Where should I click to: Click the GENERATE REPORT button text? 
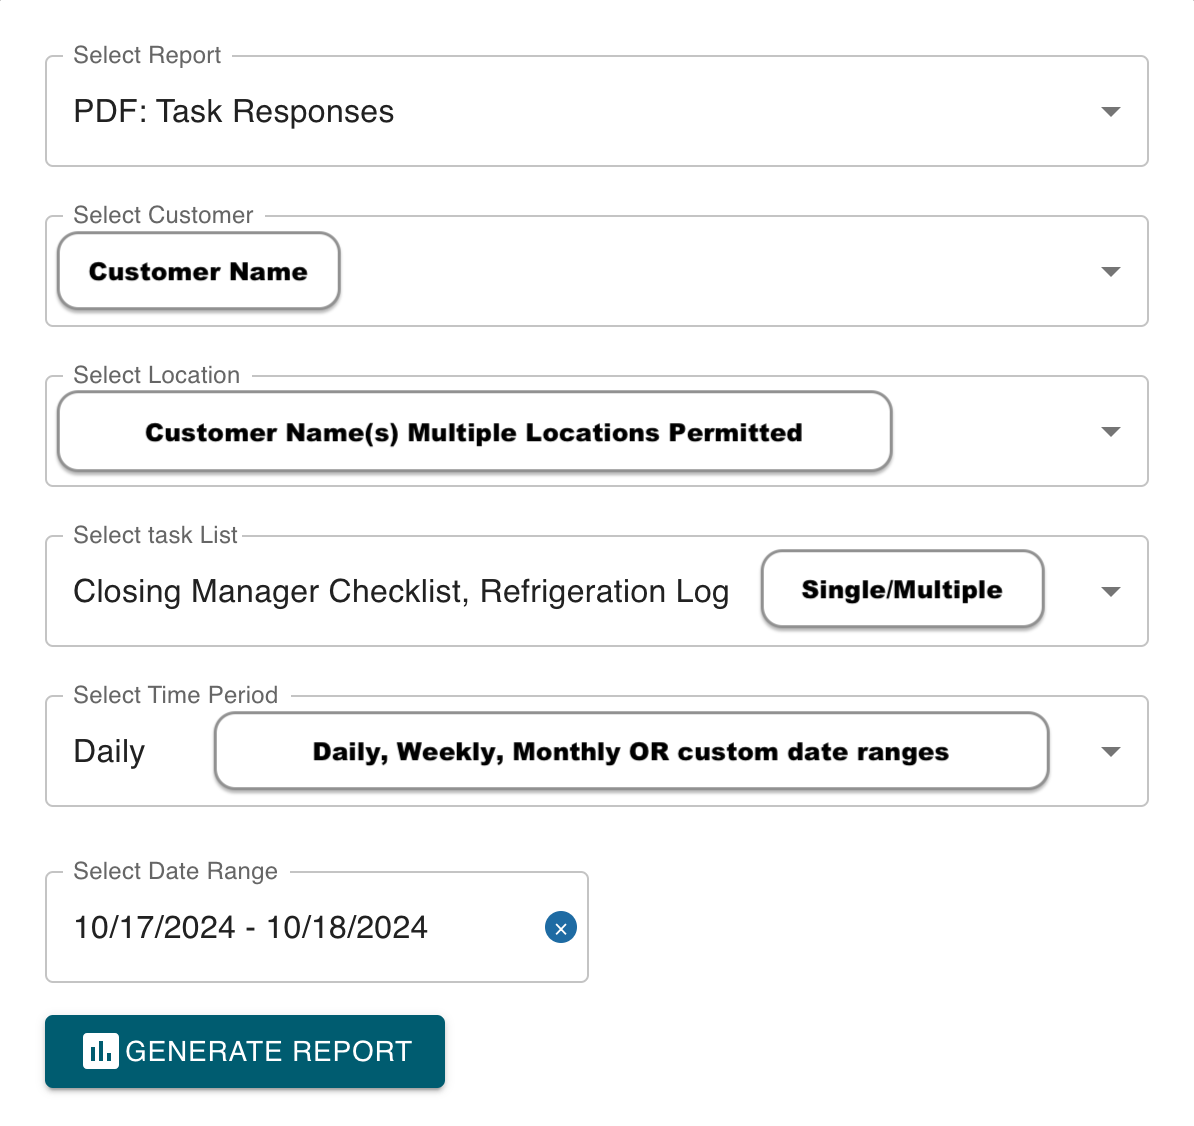pos(269,1051)
